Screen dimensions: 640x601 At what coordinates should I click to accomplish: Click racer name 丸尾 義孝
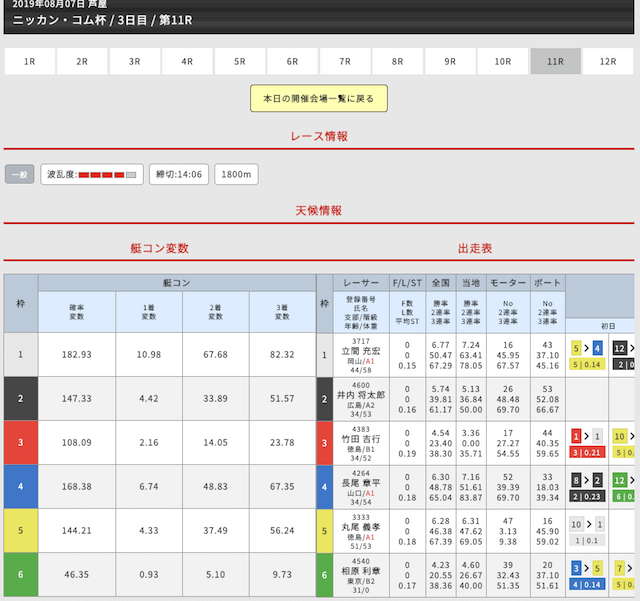(x=361, y=528)
